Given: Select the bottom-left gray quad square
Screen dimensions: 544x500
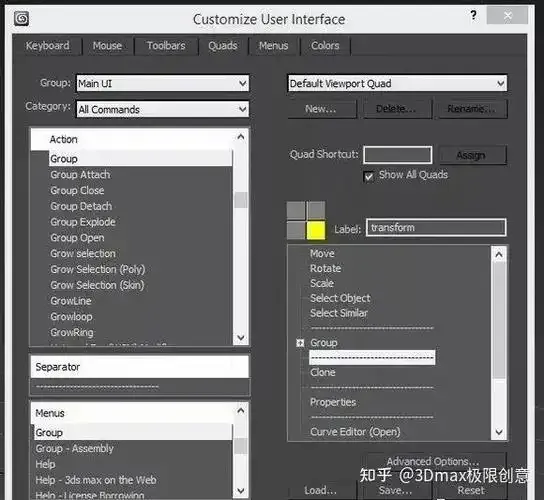Looking at the screenshot, I should 296,230.
